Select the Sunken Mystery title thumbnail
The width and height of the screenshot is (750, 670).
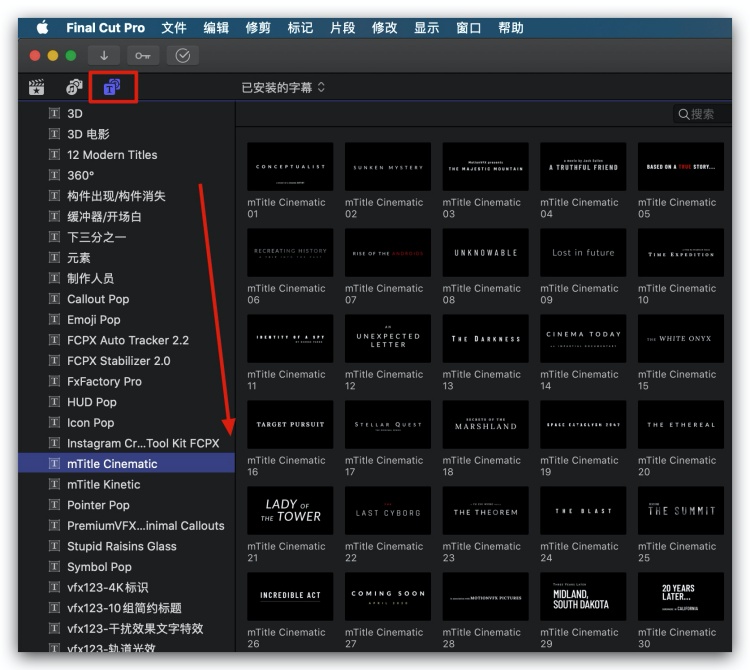[387, 166]
